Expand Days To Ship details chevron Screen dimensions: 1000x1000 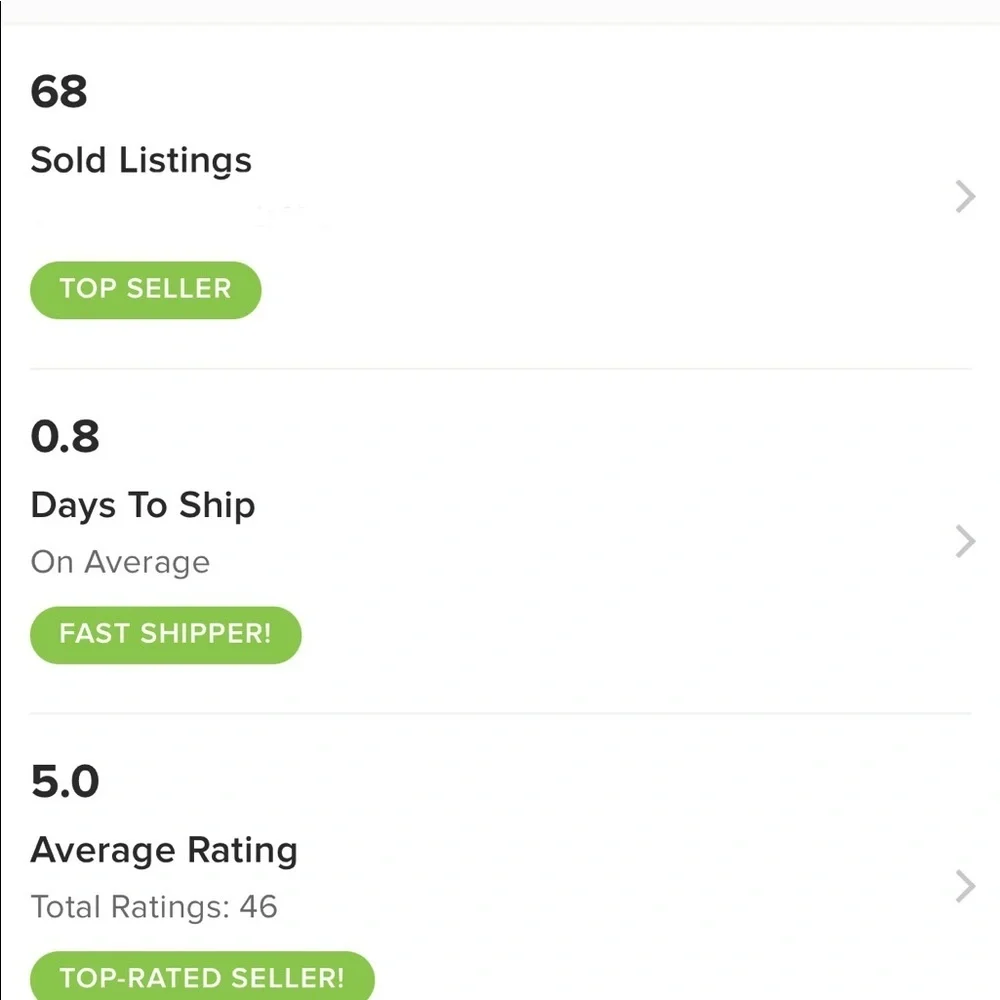965,541
